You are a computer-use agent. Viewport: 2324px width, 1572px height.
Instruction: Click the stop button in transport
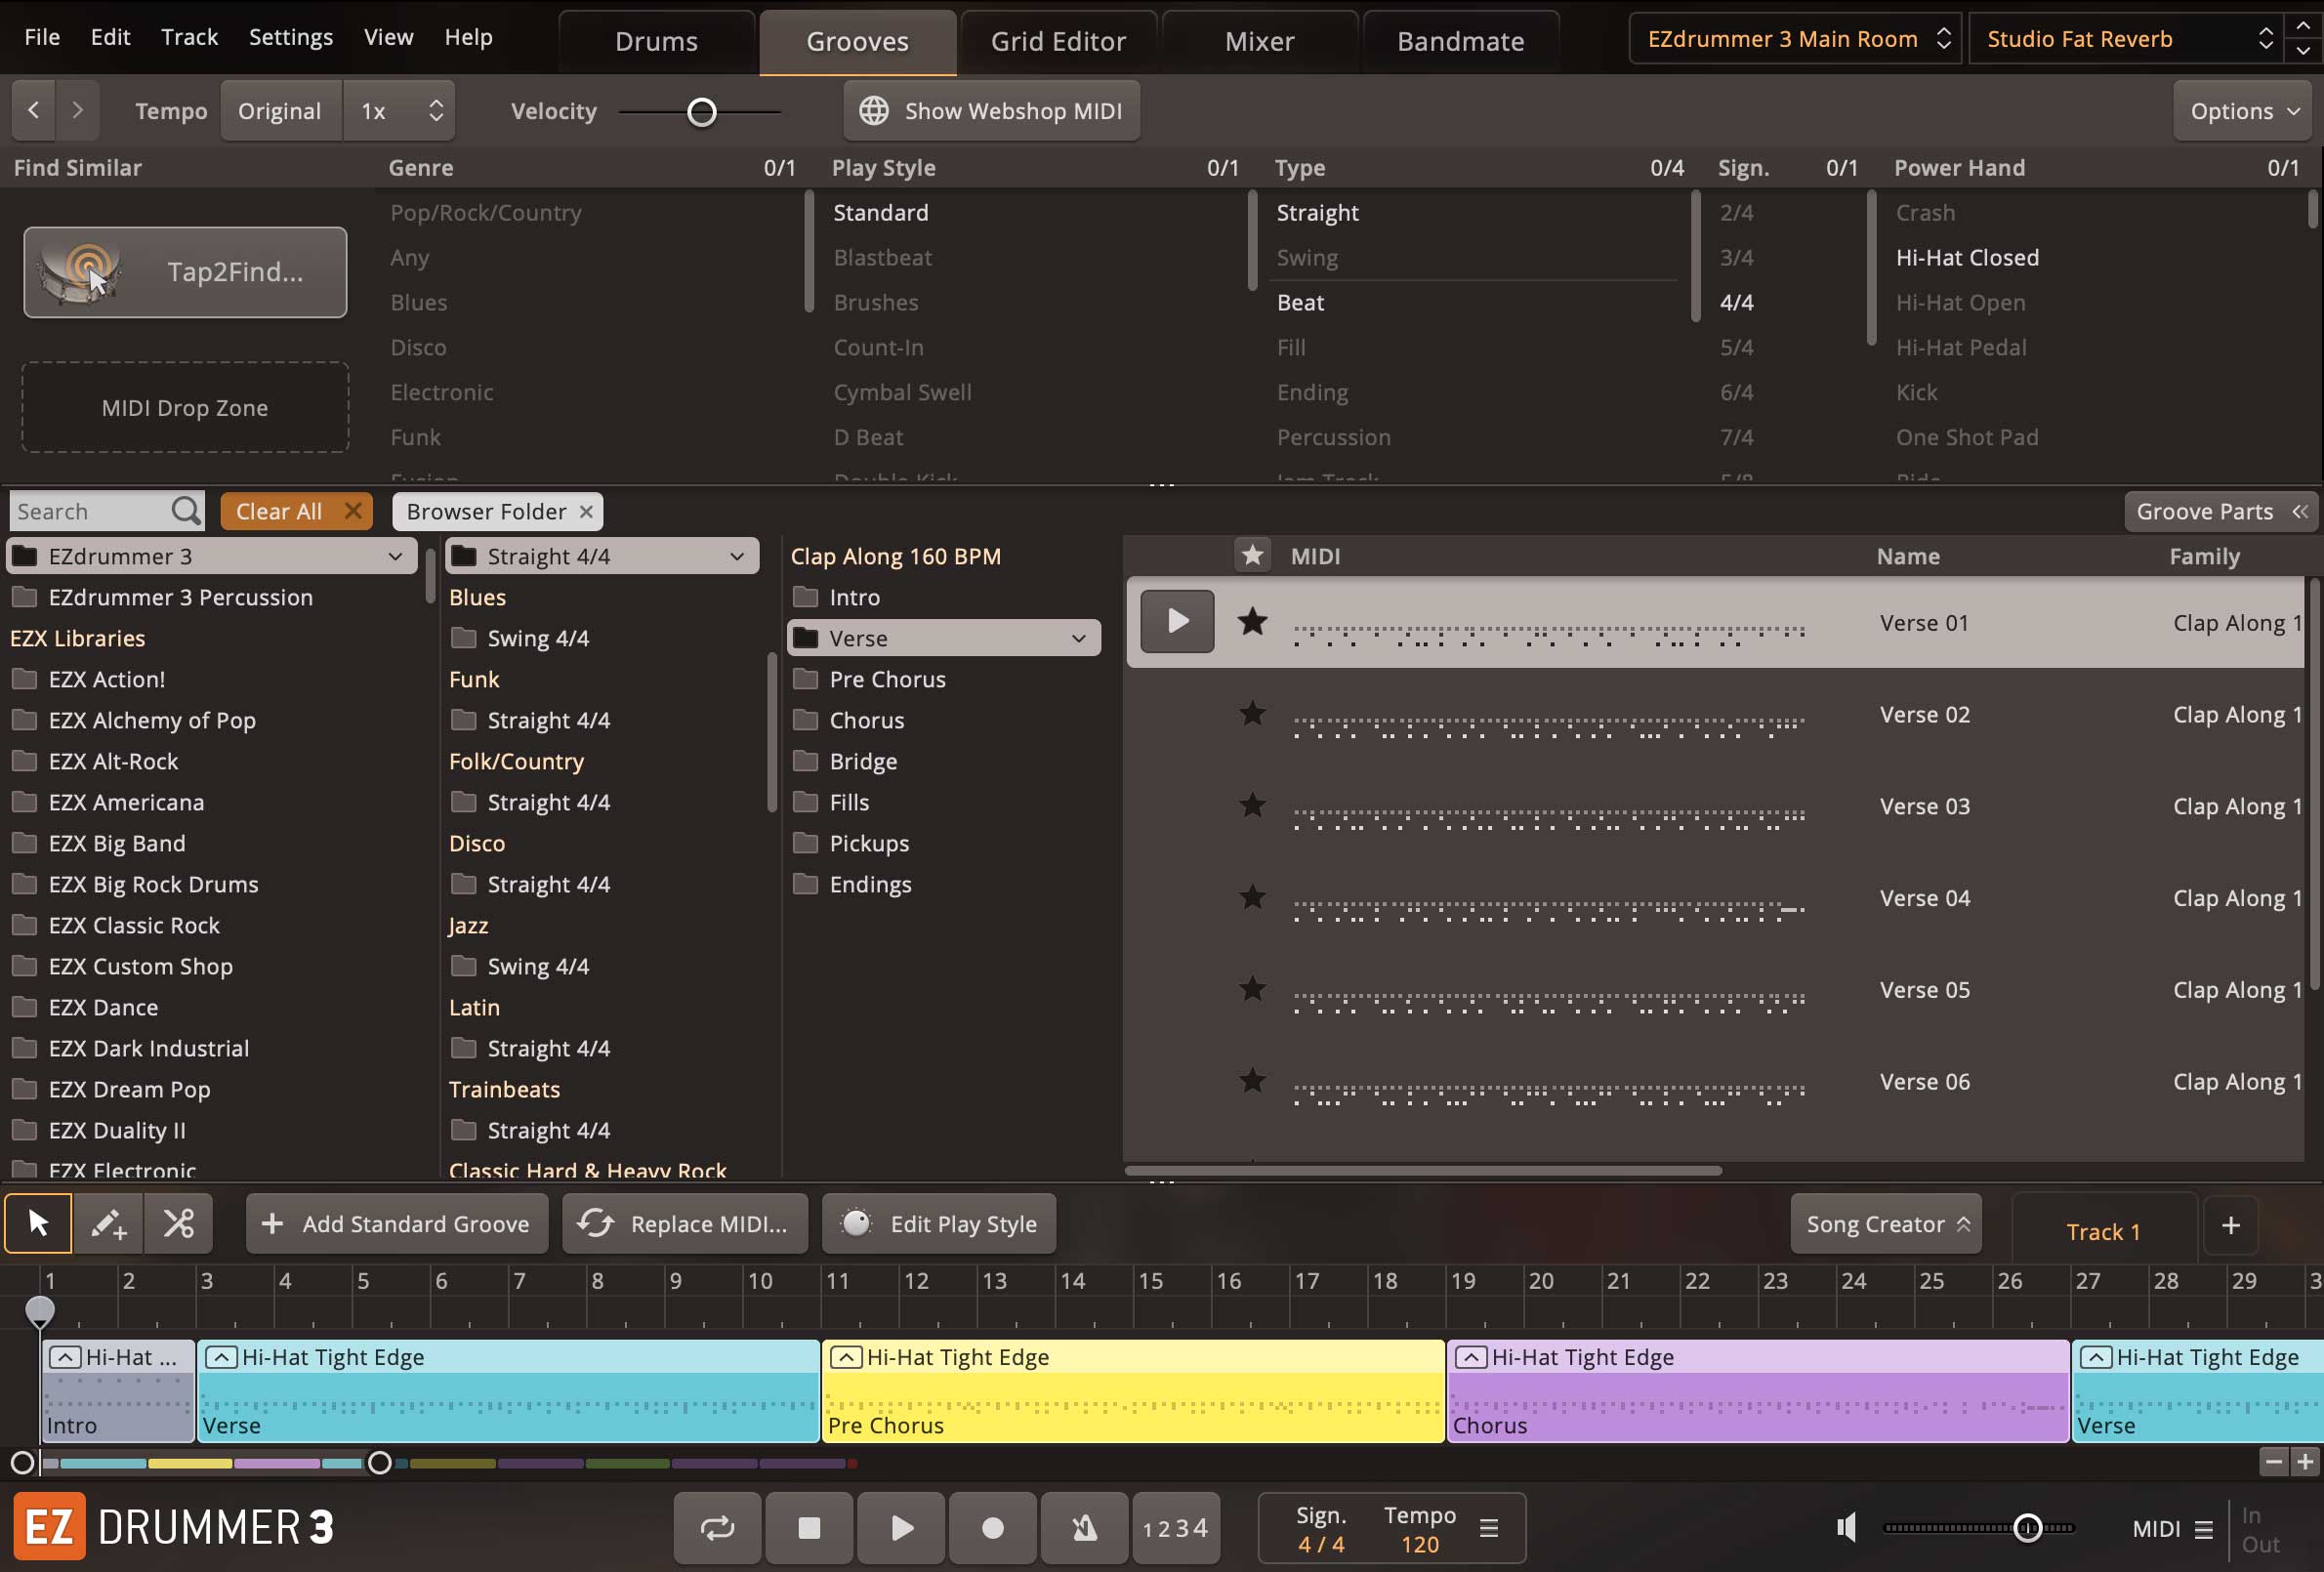click(808, 1527)
